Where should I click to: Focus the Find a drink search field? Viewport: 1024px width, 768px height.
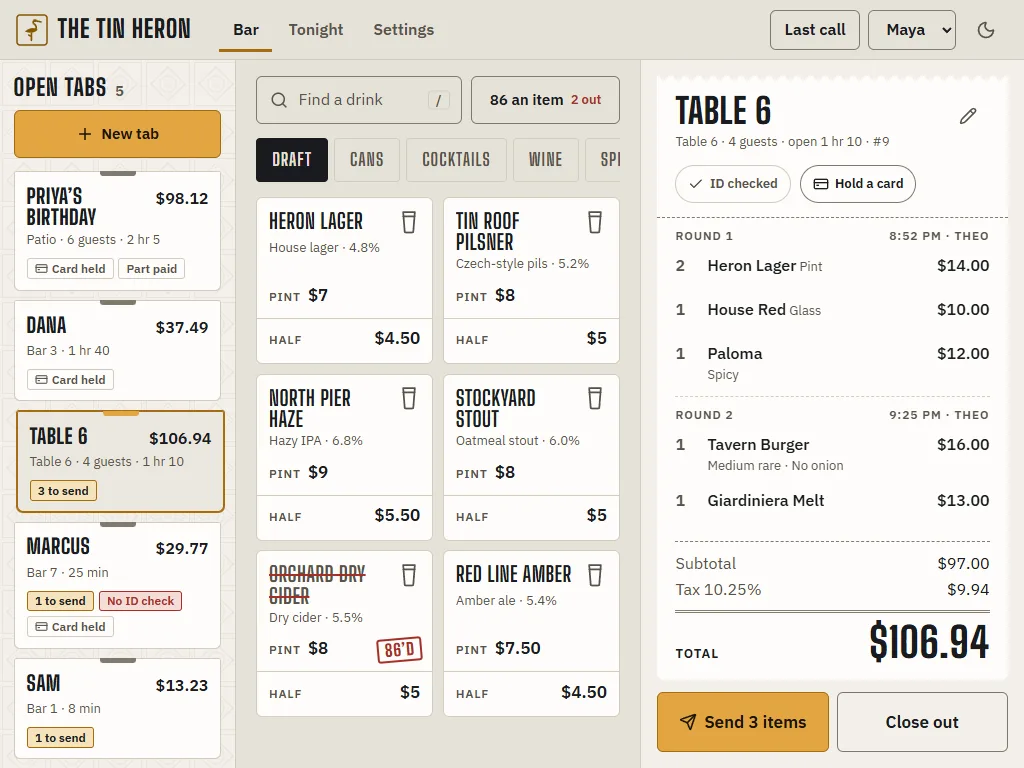[359, 100]
